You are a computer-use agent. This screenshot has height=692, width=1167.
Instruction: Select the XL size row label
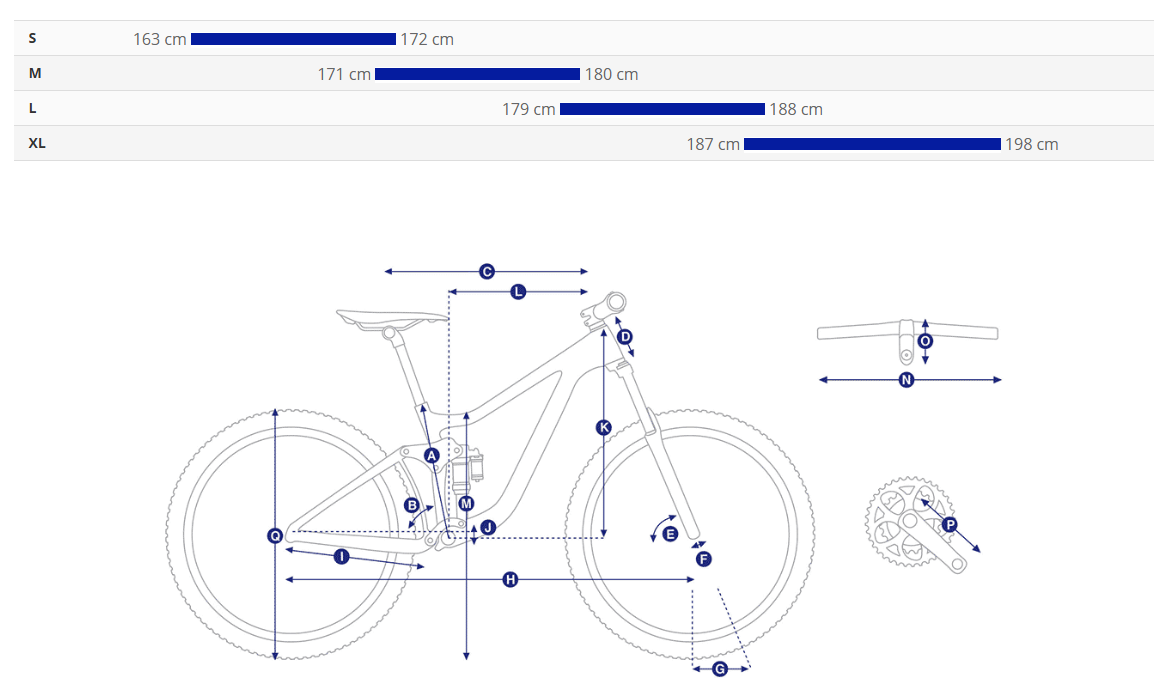[37, 144]
